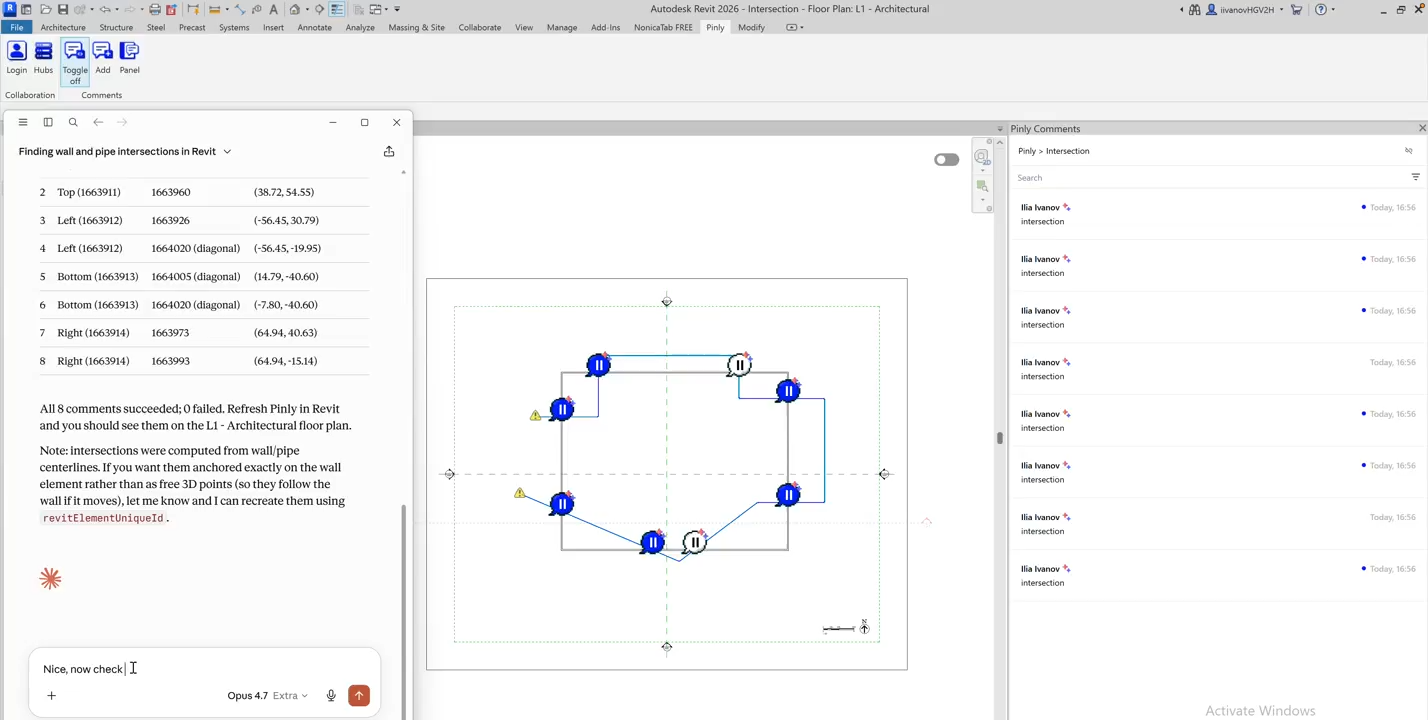Open the Undo history dropdown arrow
The width and height of the screenshot is (1428, 720).
[115, 10]
